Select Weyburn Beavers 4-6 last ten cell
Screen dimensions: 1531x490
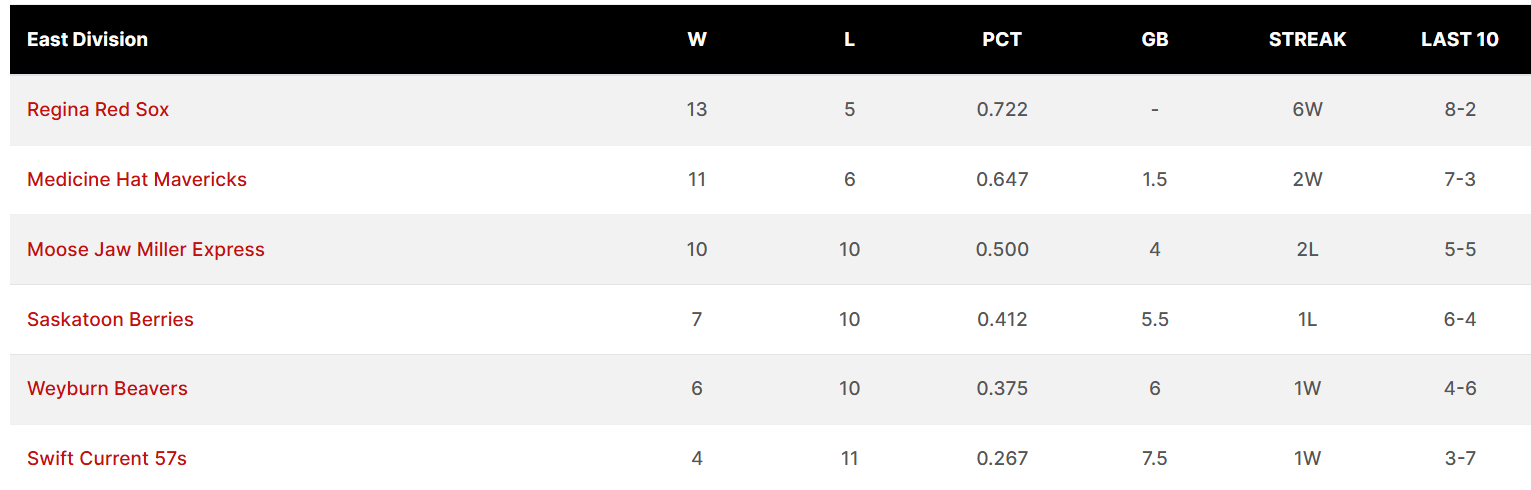1460,389
